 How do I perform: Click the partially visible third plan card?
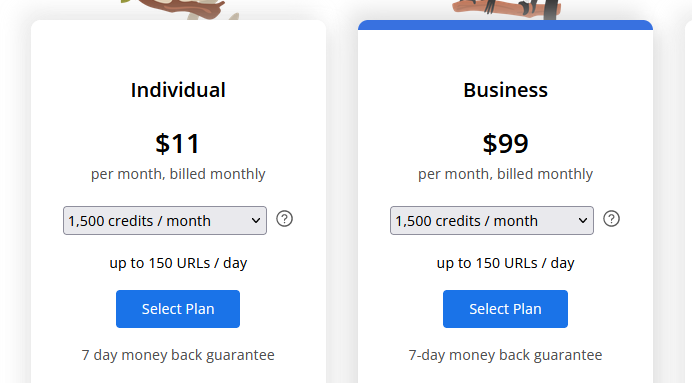pos(688,201)
